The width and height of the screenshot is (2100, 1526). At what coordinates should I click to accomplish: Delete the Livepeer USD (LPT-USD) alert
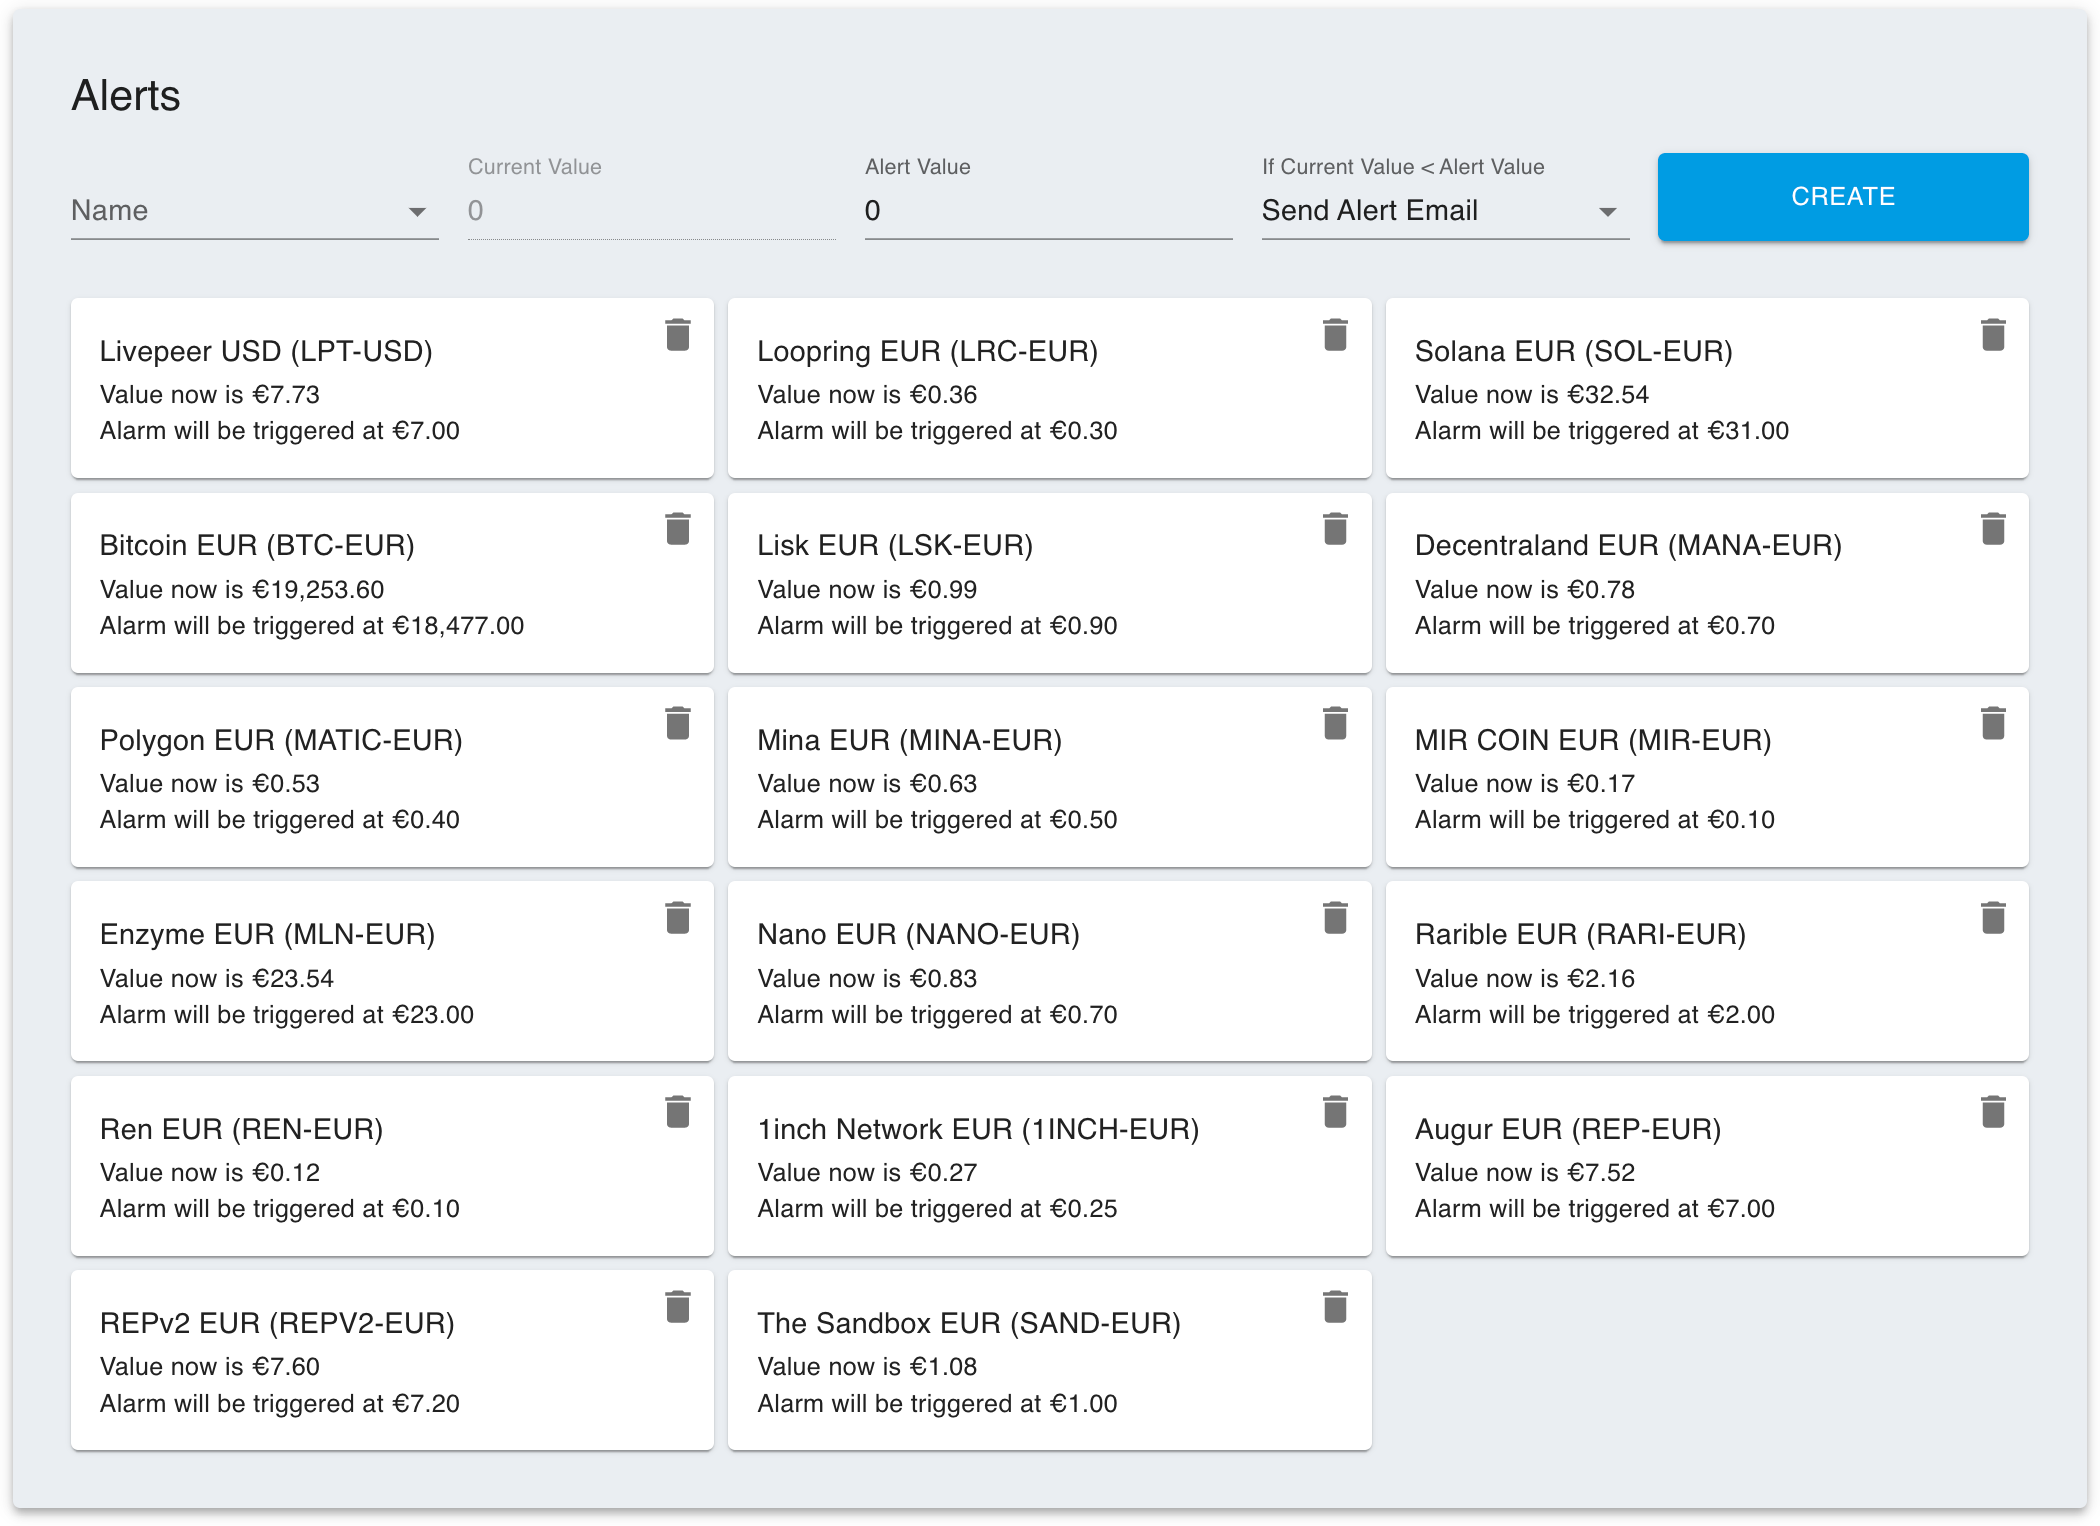(678, 335)
